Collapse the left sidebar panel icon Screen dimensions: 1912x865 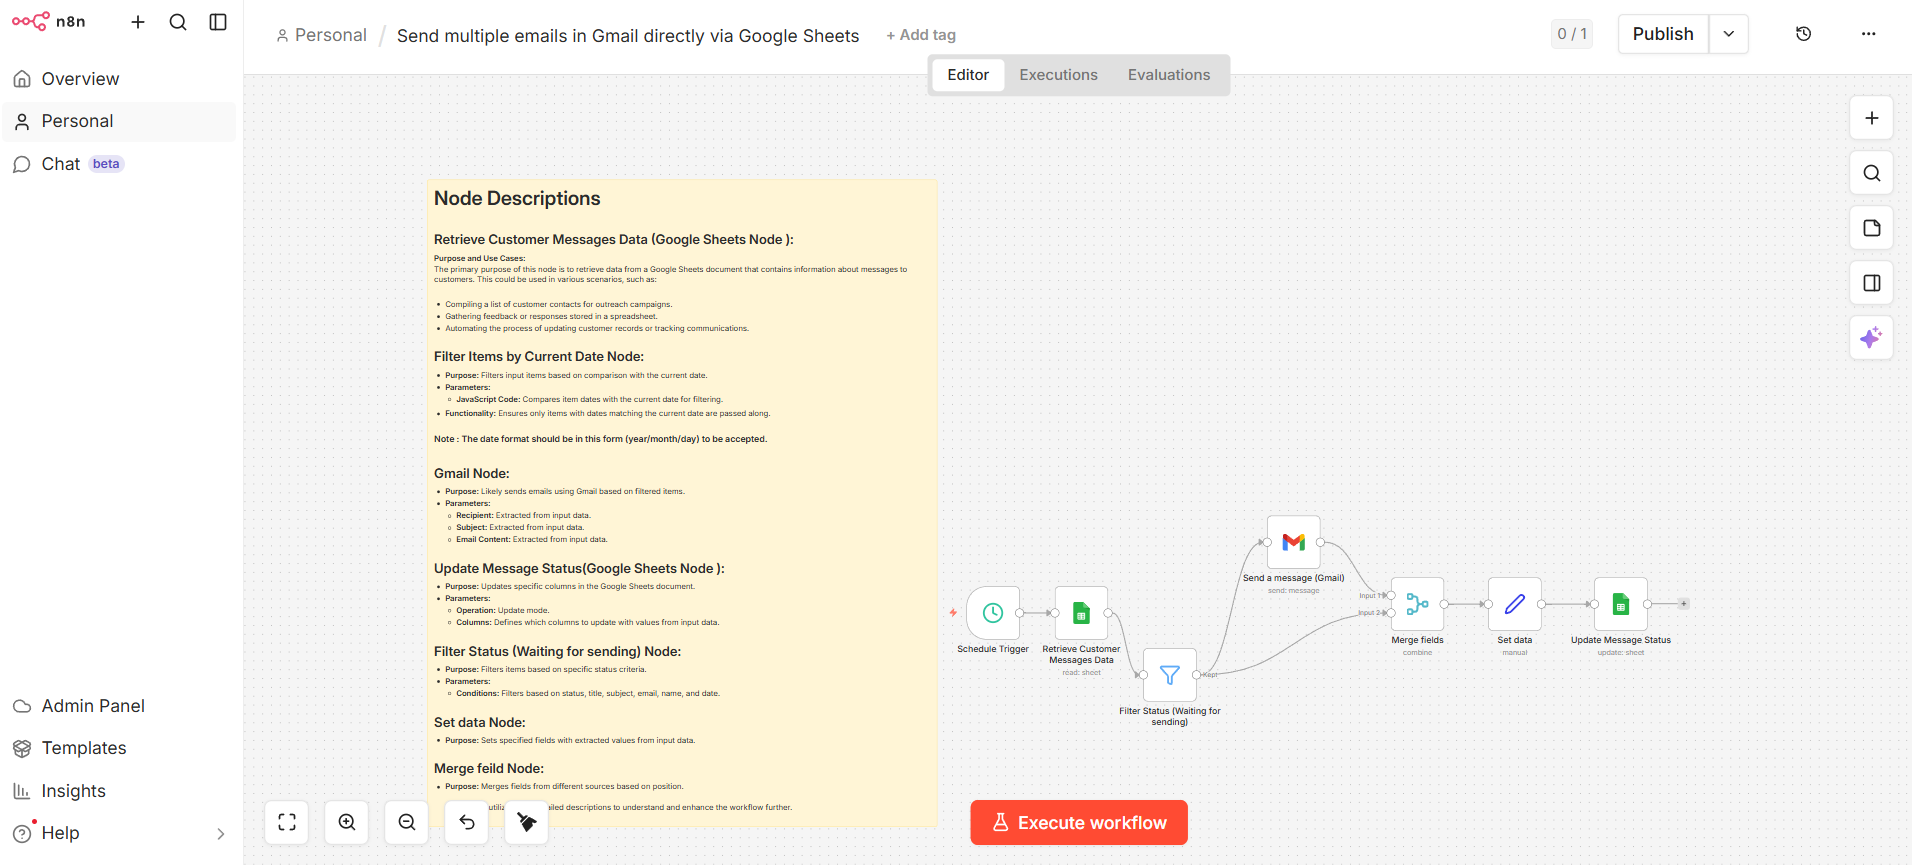(x=218, y=22)
